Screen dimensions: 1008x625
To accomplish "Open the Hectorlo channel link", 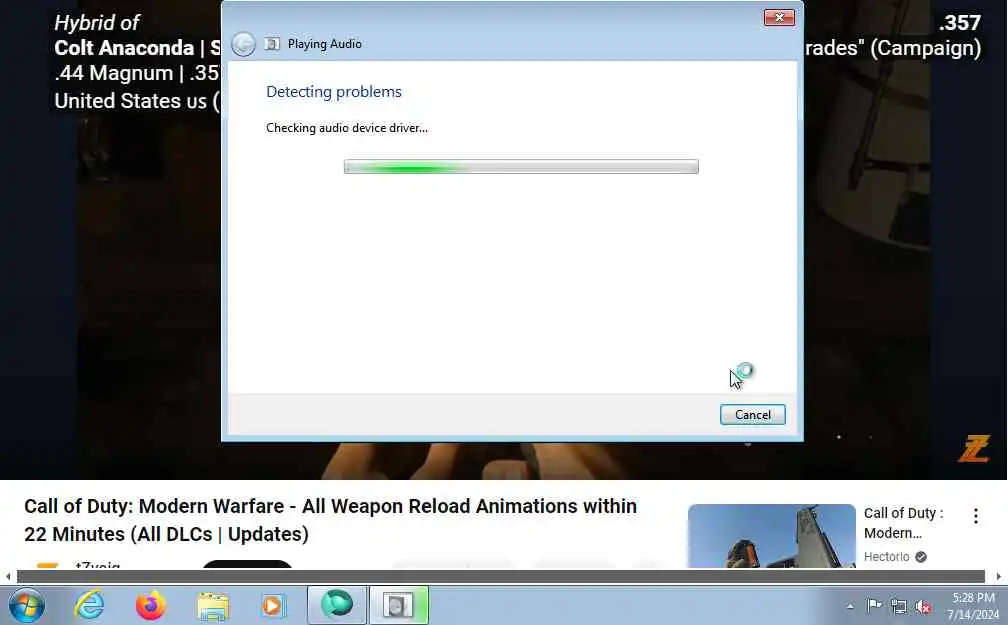I will tap(886, 557).
